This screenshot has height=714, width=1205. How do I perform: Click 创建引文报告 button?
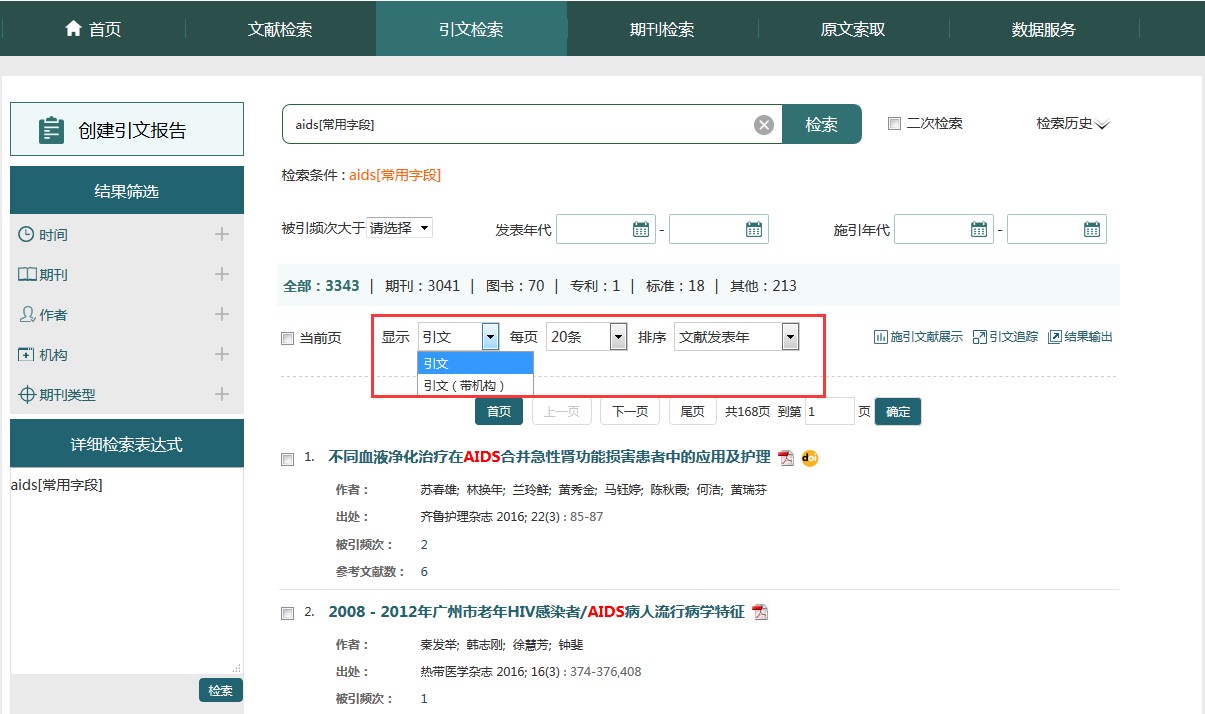(127, 130)
